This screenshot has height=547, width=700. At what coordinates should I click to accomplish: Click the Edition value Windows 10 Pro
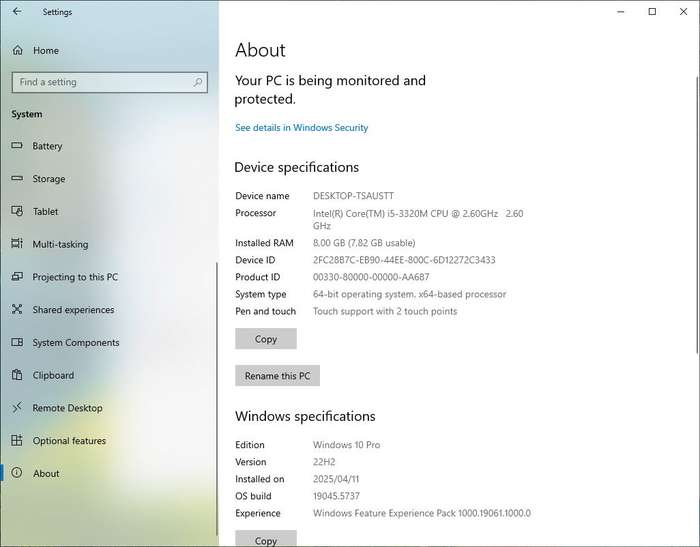[346, 445]
